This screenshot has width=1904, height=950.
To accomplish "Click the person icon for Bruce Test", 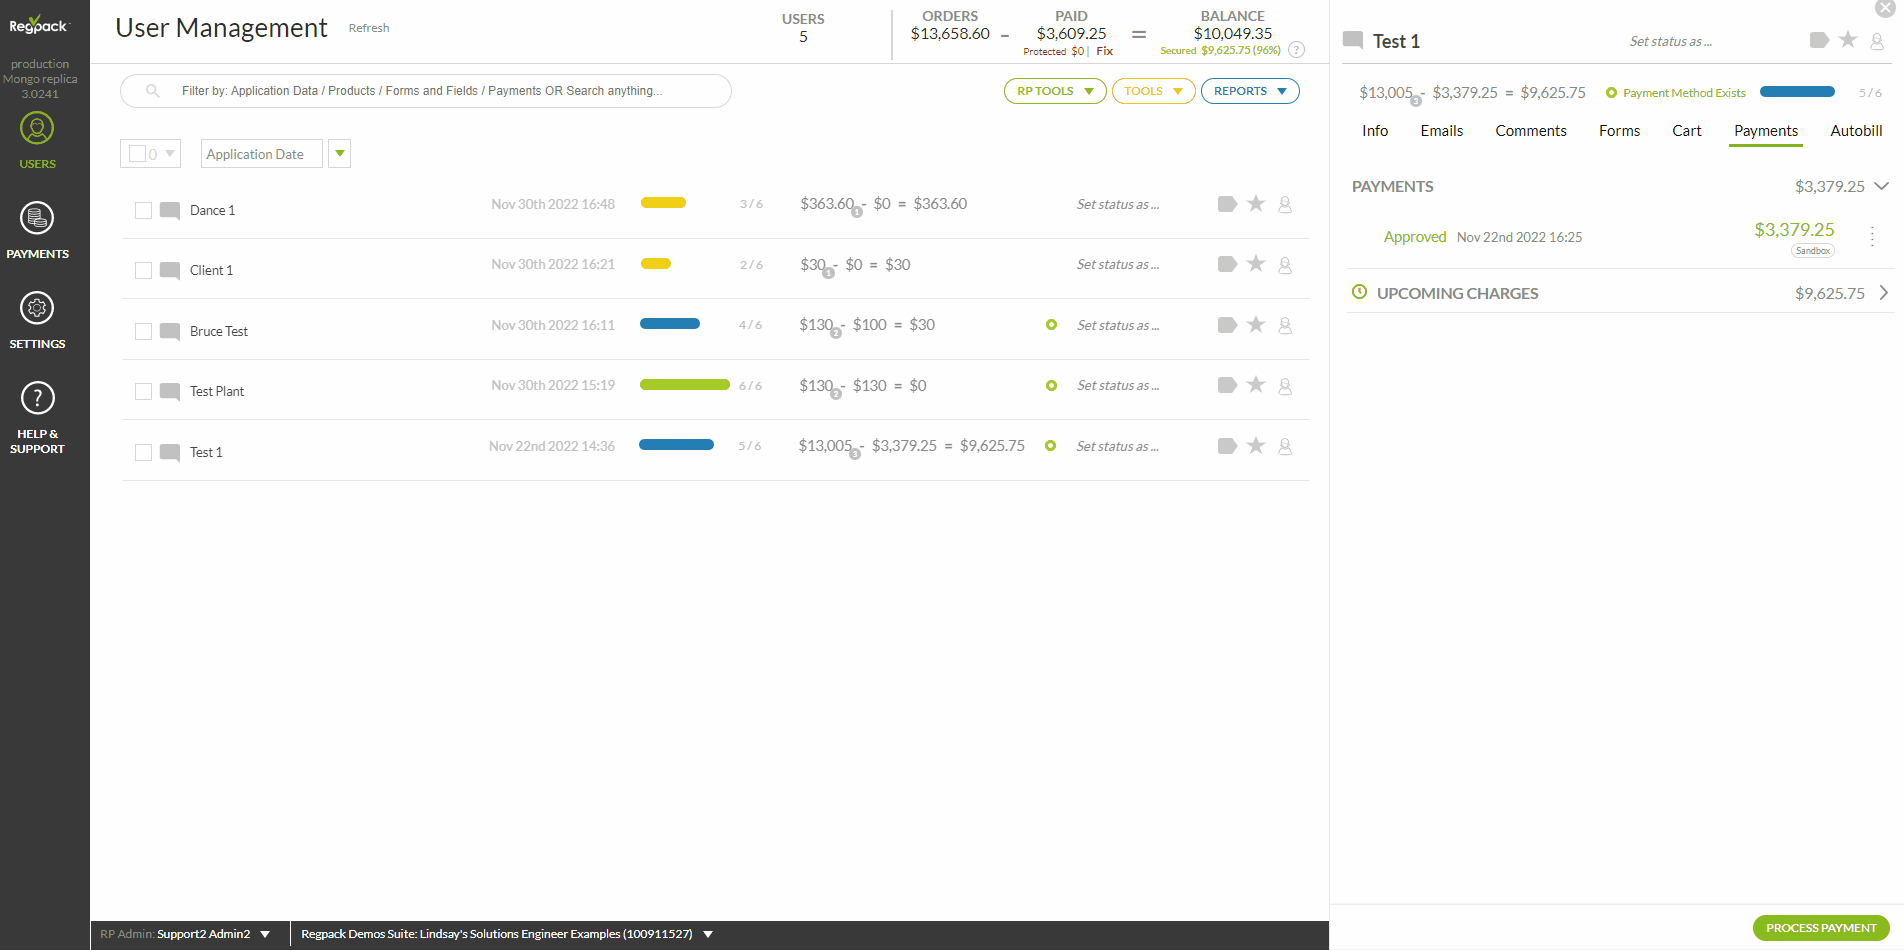I will pos(1285,325).
